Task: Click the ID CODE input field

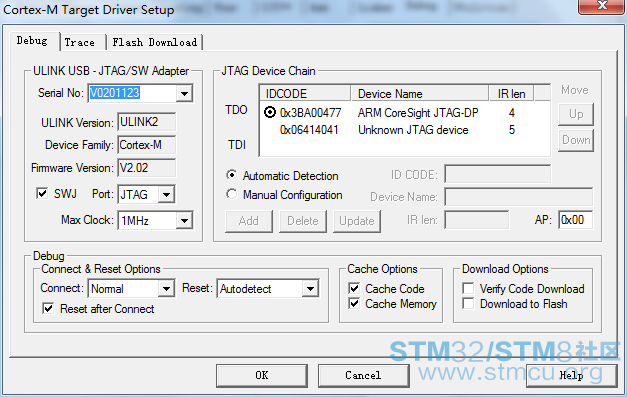Action: click(x=497, y=174)
